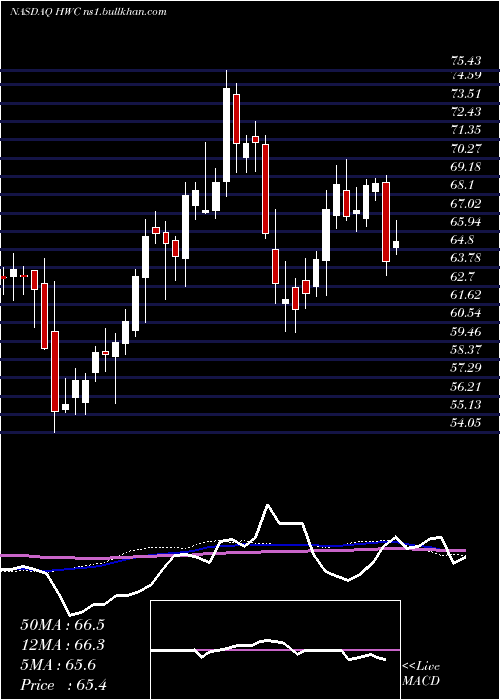Select the 55.13 price axis label

tap(464, 404)
